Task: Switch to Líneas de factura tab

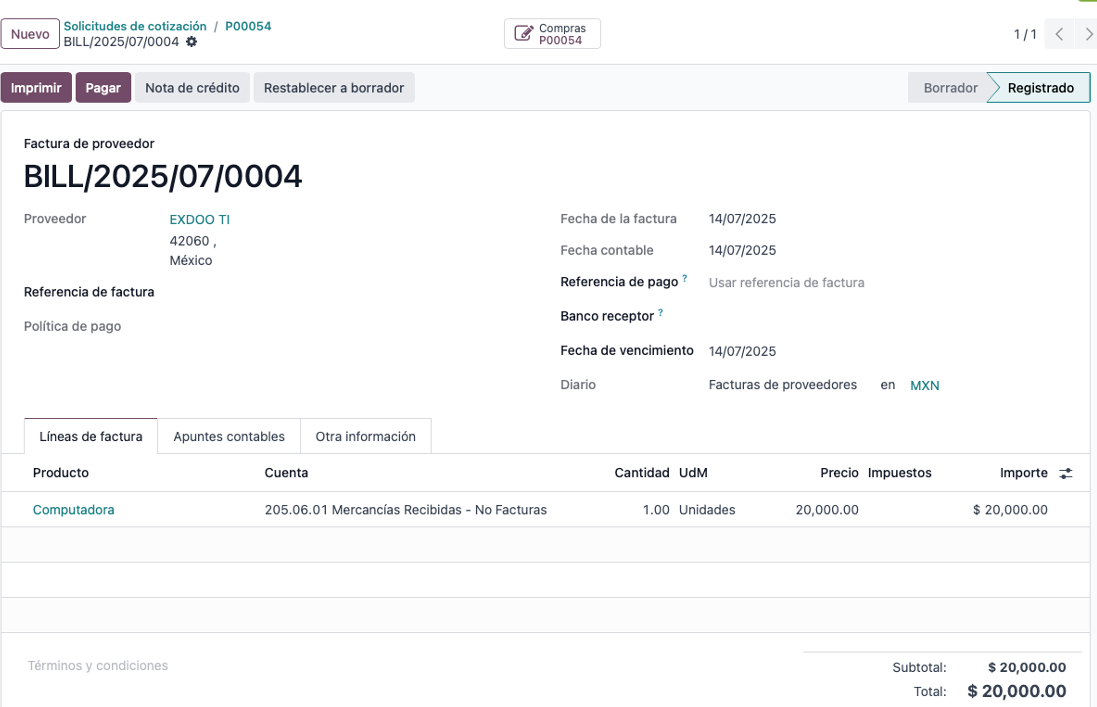Action: point(91,436)
